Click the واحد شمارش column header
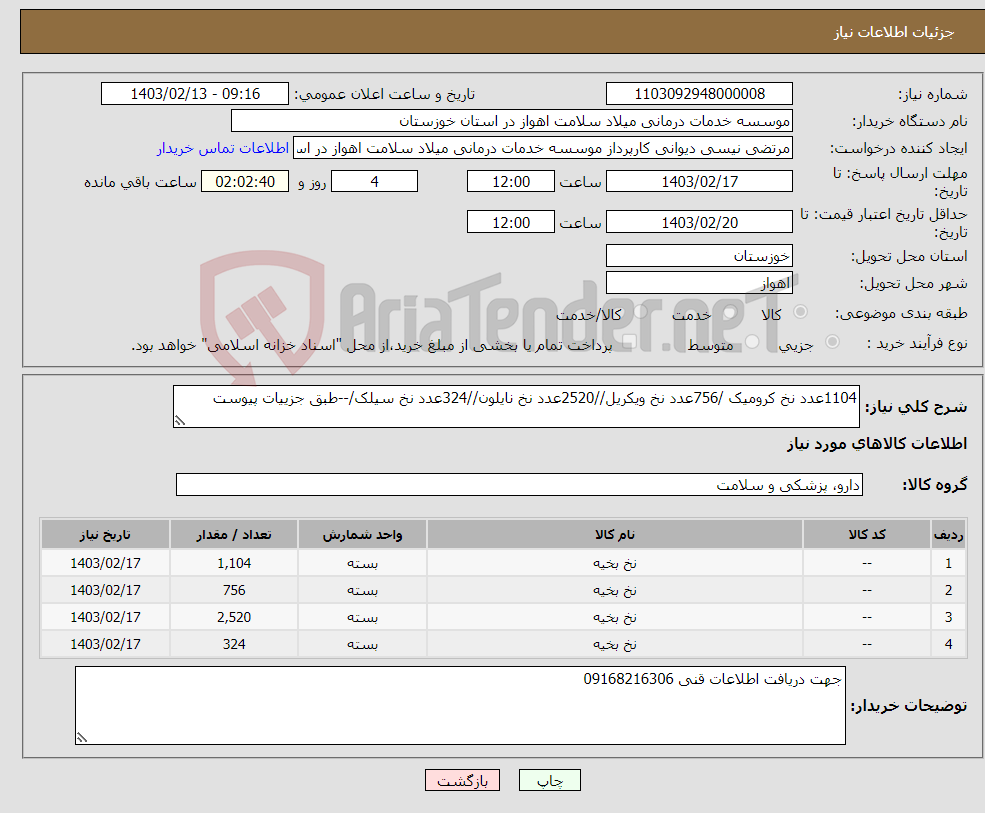Viewport: 985px width, 813px height. 362,535
